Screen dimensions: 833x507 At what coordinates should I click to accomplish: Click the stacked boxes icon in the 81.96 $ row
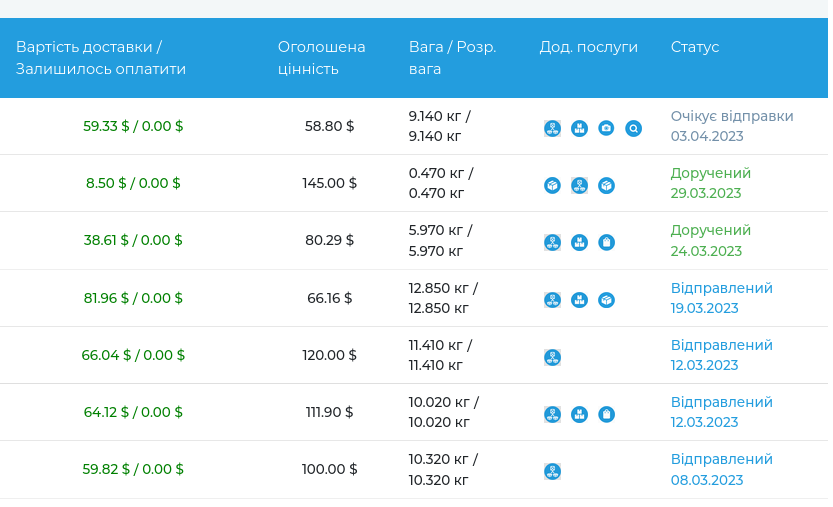(x=579, y=299)
